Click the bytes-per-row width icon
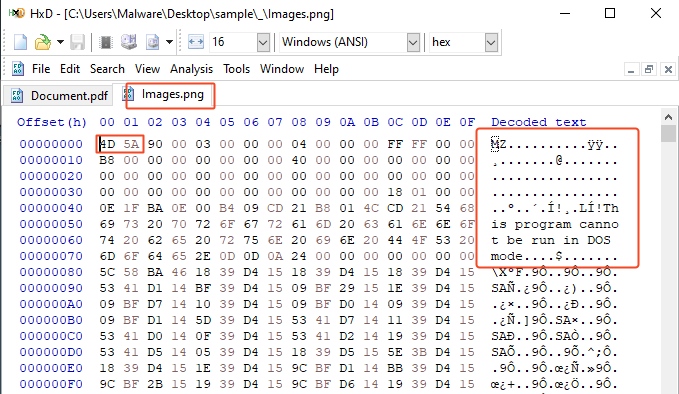The image size is (679, 394). click(x=196, y=42)
